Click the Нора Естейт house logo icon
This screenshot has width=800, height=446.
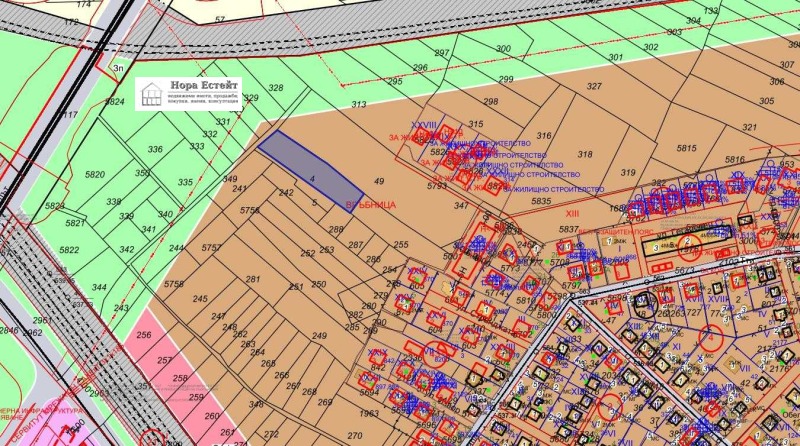153,94
